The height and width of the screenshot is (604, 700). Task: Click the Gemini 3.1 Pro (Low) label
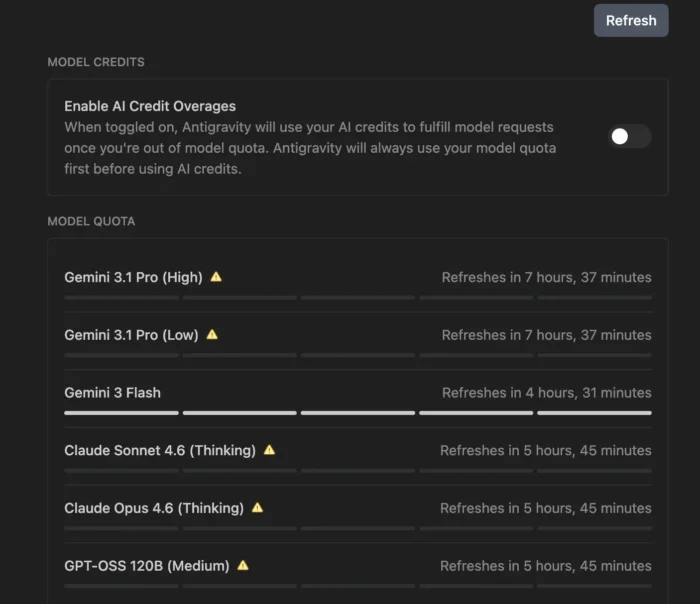[131, 335]
